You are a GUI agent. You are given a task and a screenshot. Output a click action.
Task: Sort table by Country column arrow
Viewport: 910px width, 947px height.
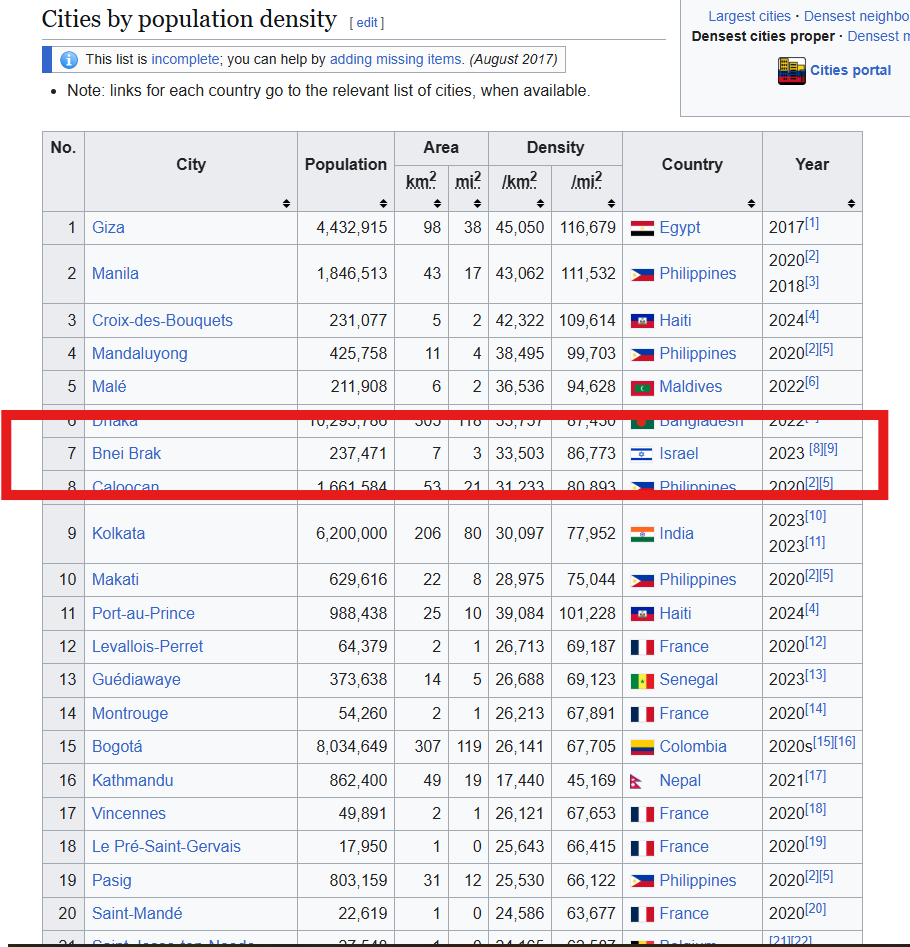coord(752,204)
